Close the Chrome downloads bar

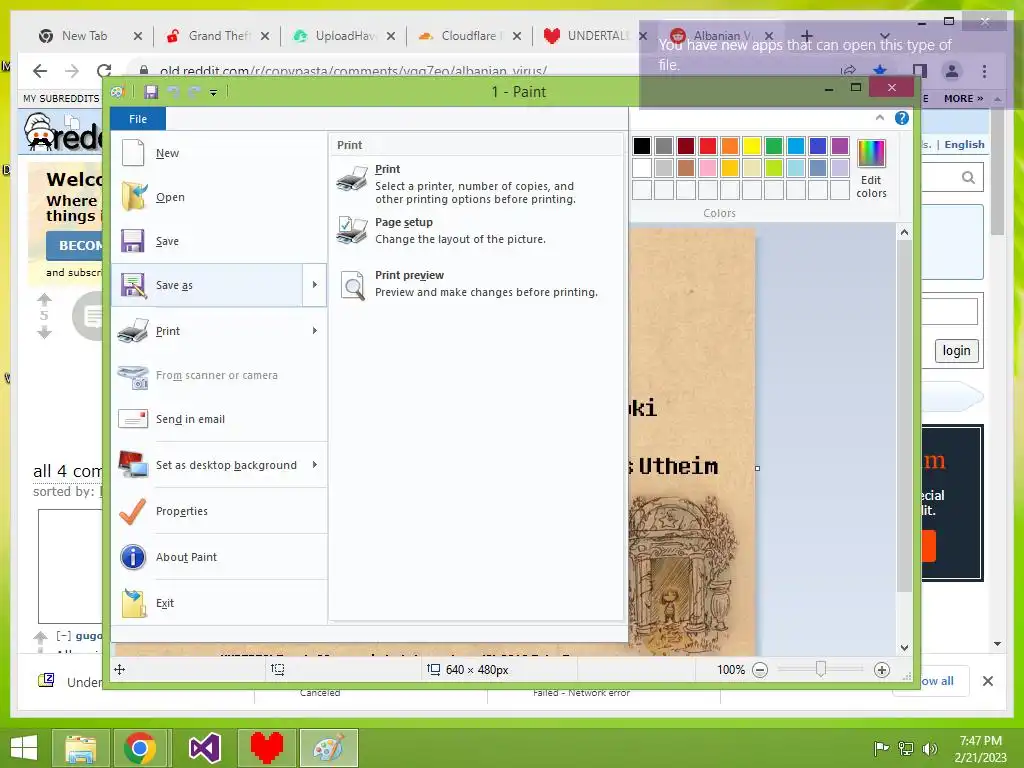point(987,681)
